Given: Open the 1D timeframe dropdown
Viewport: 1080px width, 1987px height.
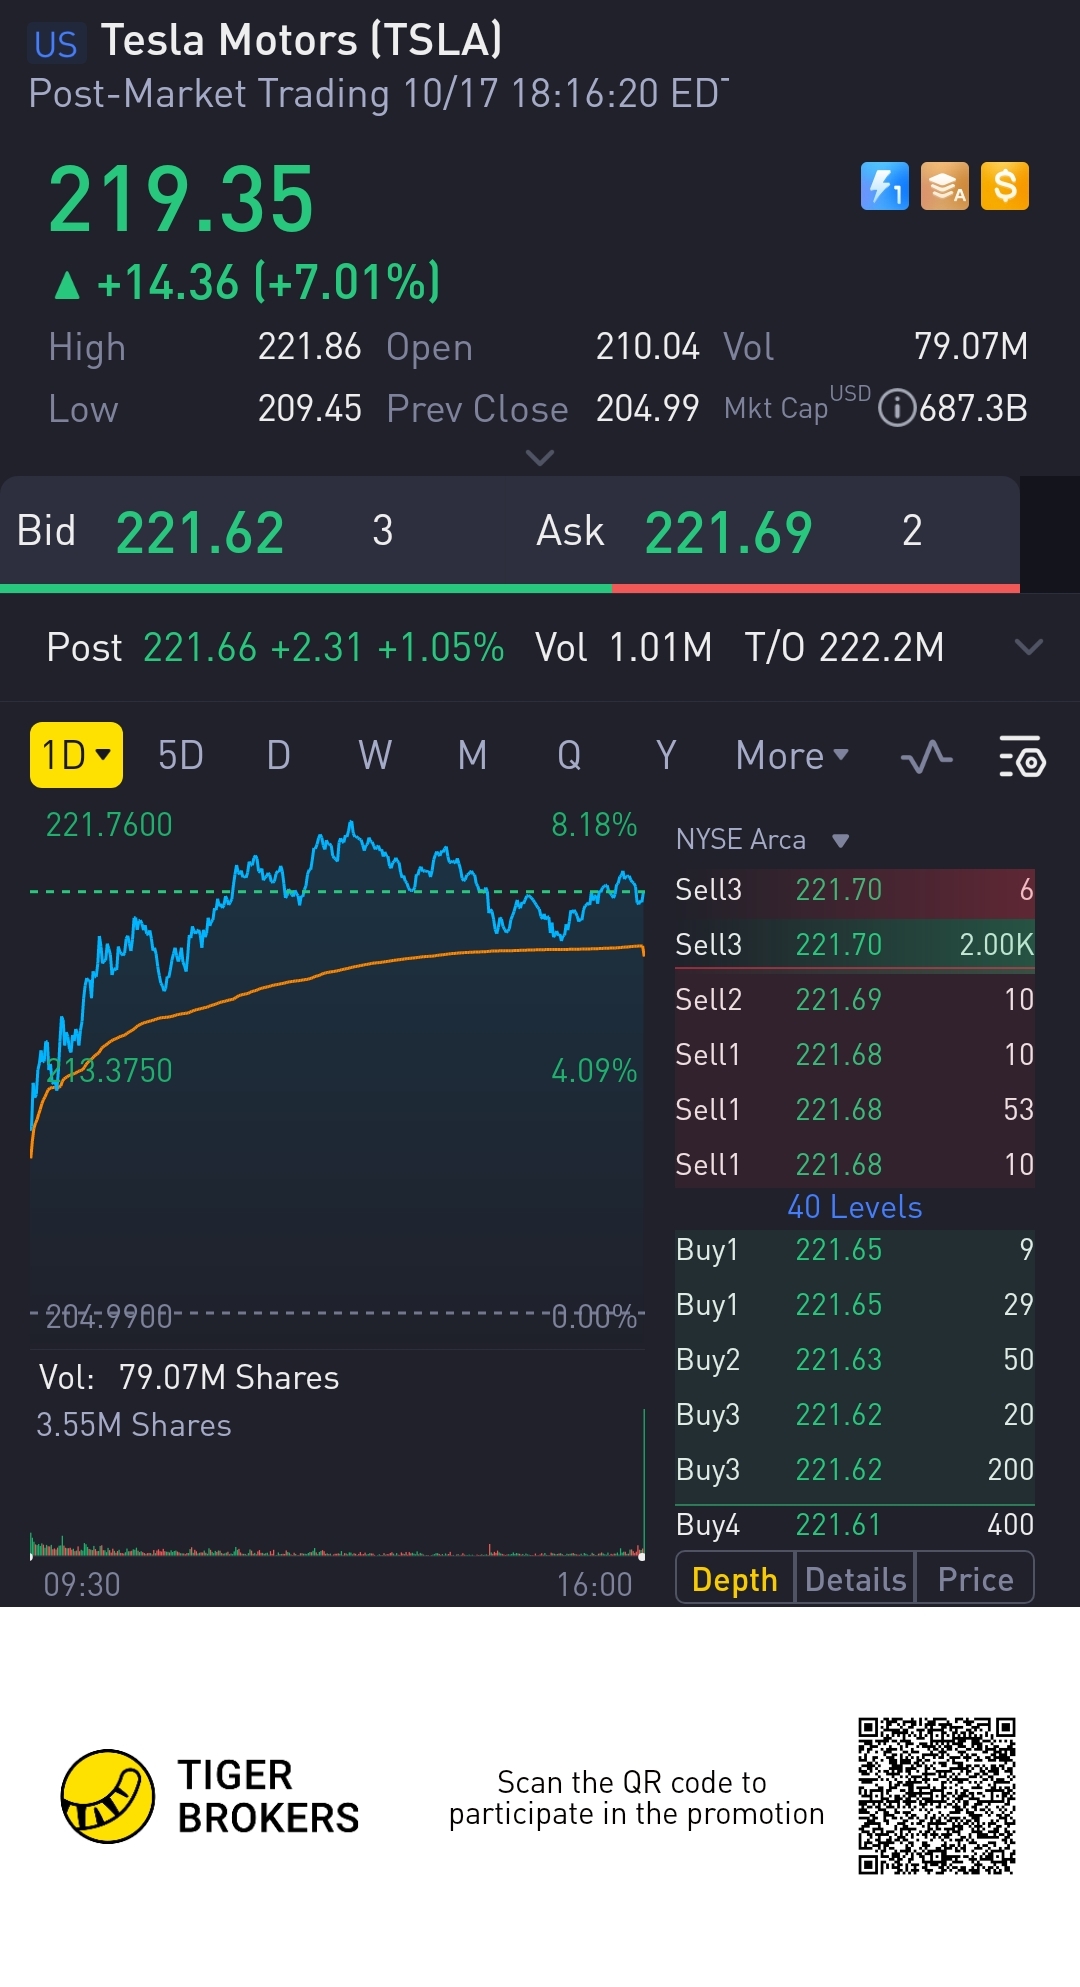Looking at the screenshot, I should [x=77, y=755].
